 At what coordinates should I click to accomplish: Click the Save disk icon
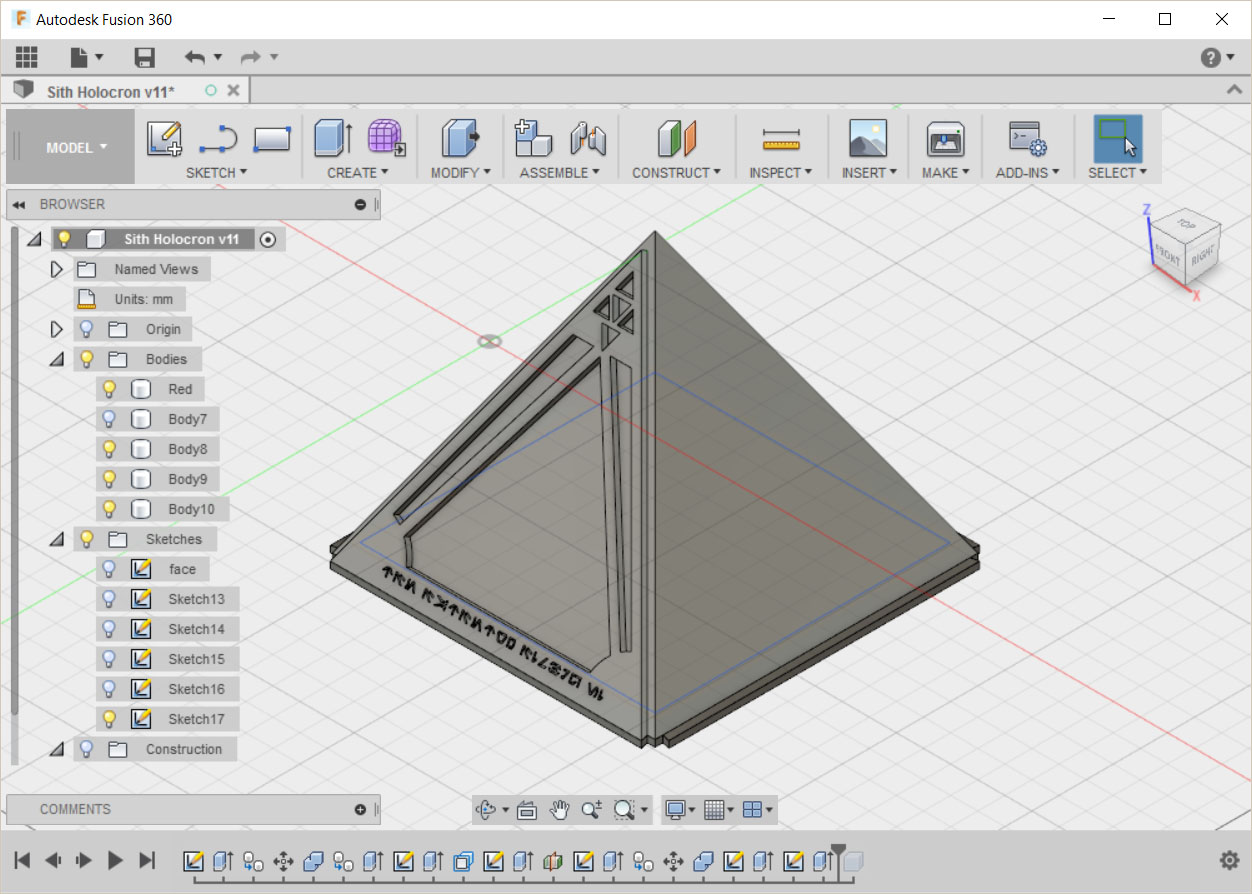click(x=145, y=57)
